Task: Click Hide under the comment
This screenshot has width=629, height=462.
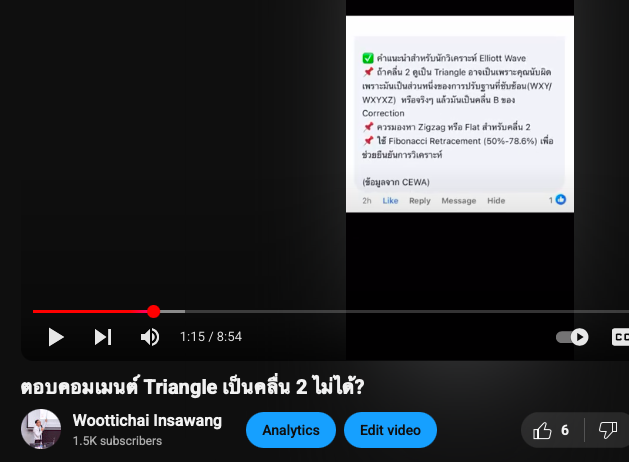Action: click(496, 201)
